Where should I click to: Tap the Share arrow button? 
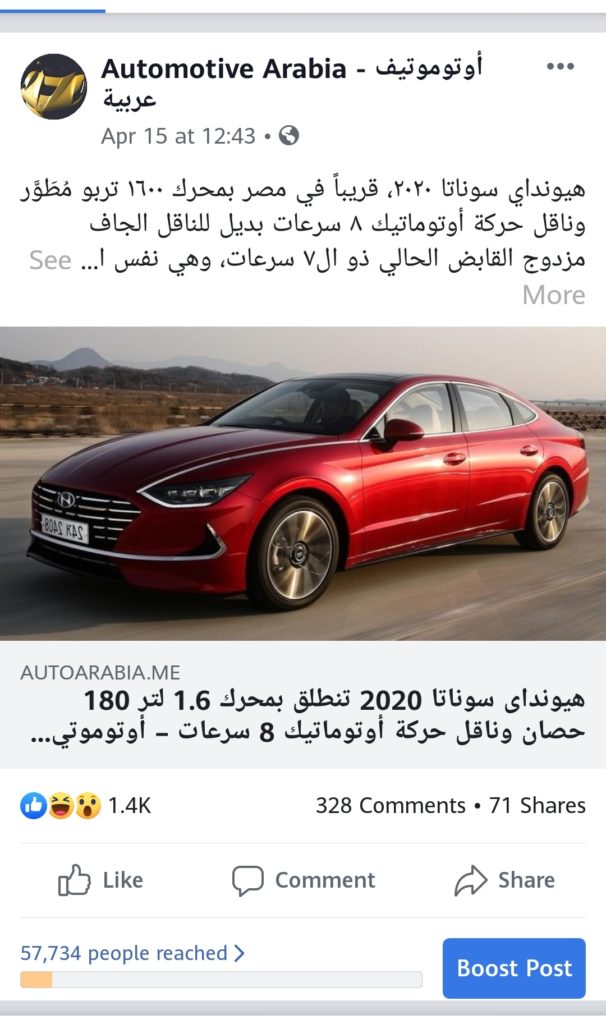505,880
